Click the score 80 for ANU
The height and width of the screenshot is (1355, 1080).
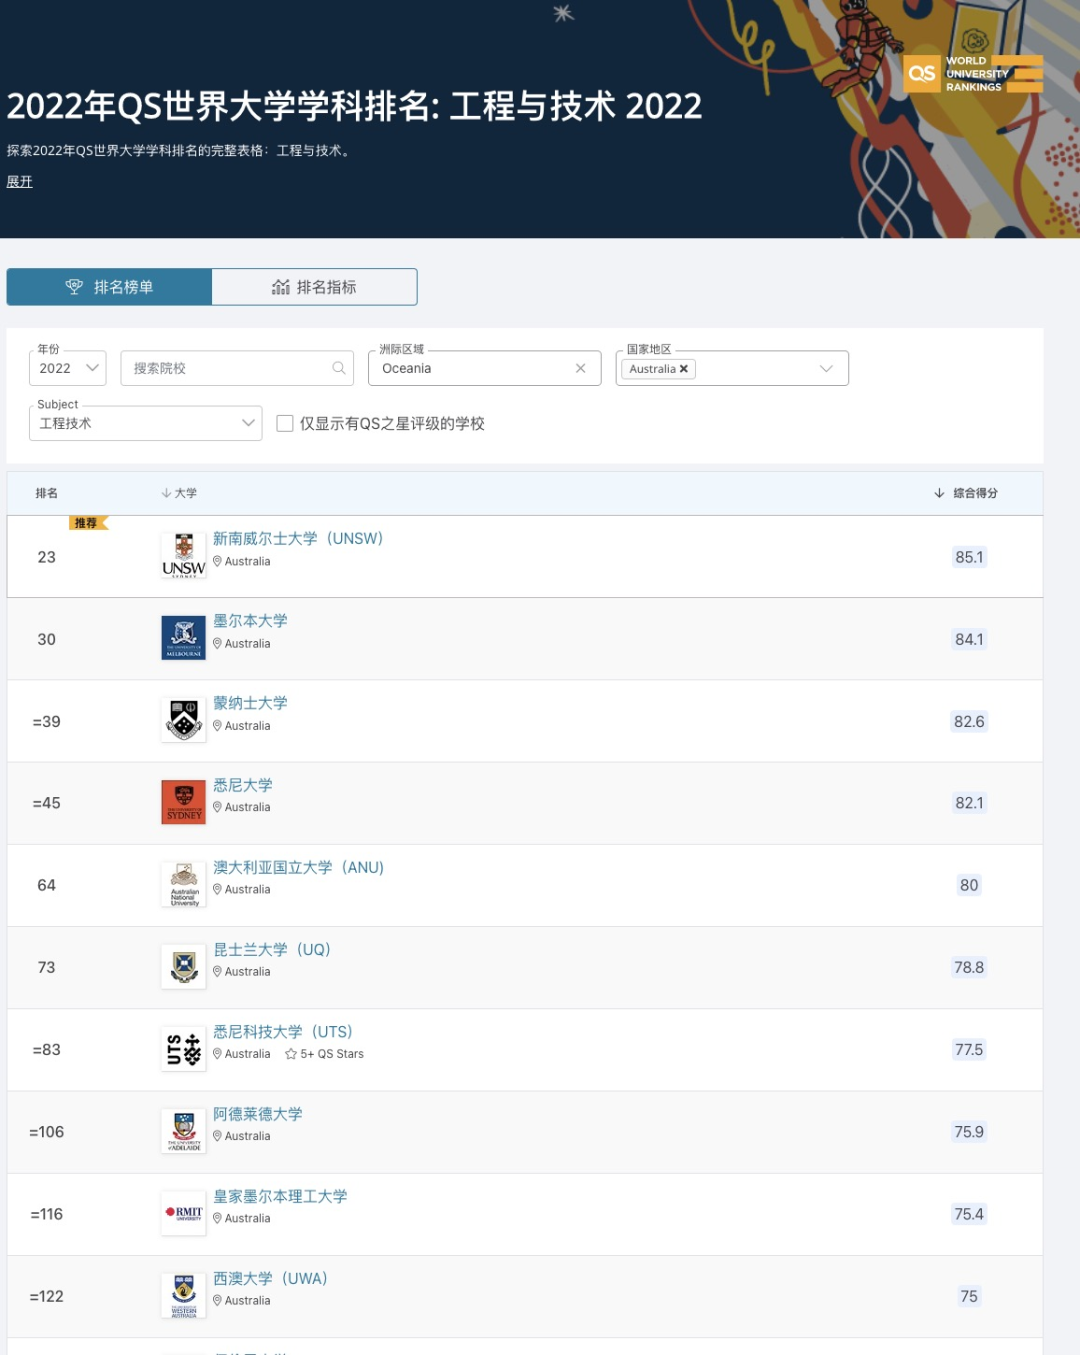point(969,885)
